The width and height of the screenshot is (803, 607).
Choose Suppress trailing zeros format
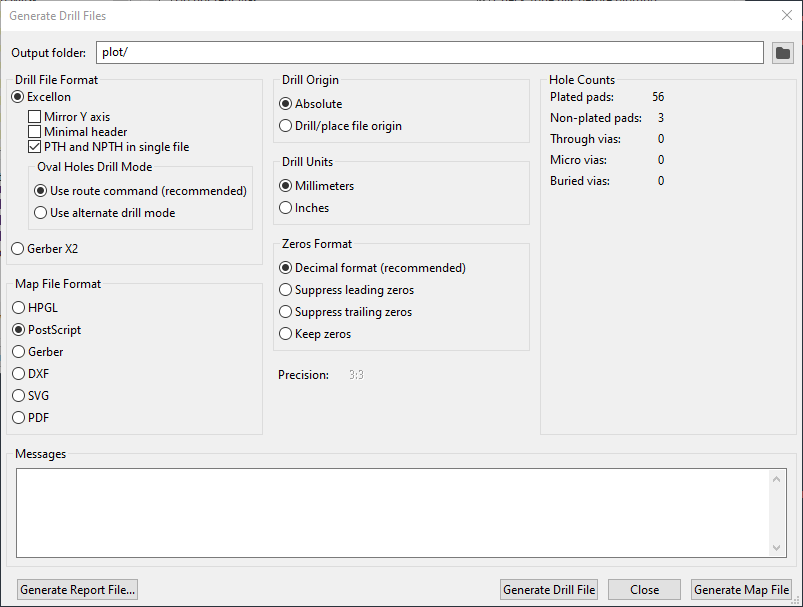(x=286, y=312)
